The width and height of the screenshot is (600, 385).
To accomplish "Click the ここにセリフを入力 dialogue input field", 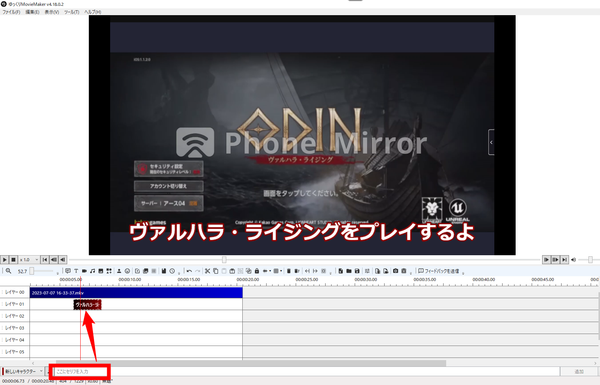I will (306, 372).
